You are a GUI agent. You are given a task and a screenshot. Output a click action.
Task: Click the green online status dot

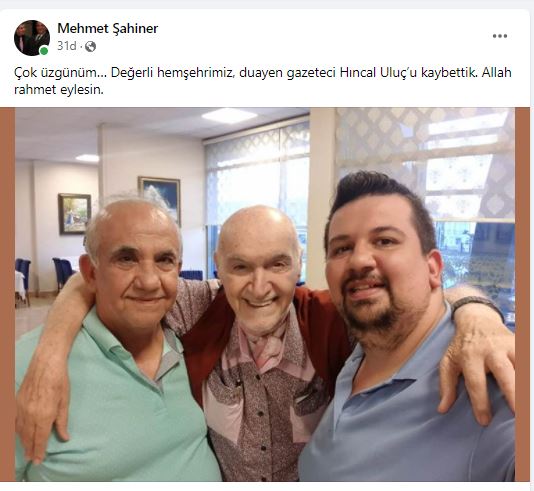coord(44,51)
